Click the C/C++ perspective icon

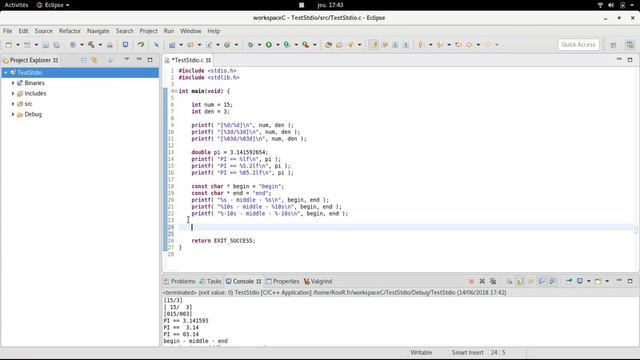[629, 44]
